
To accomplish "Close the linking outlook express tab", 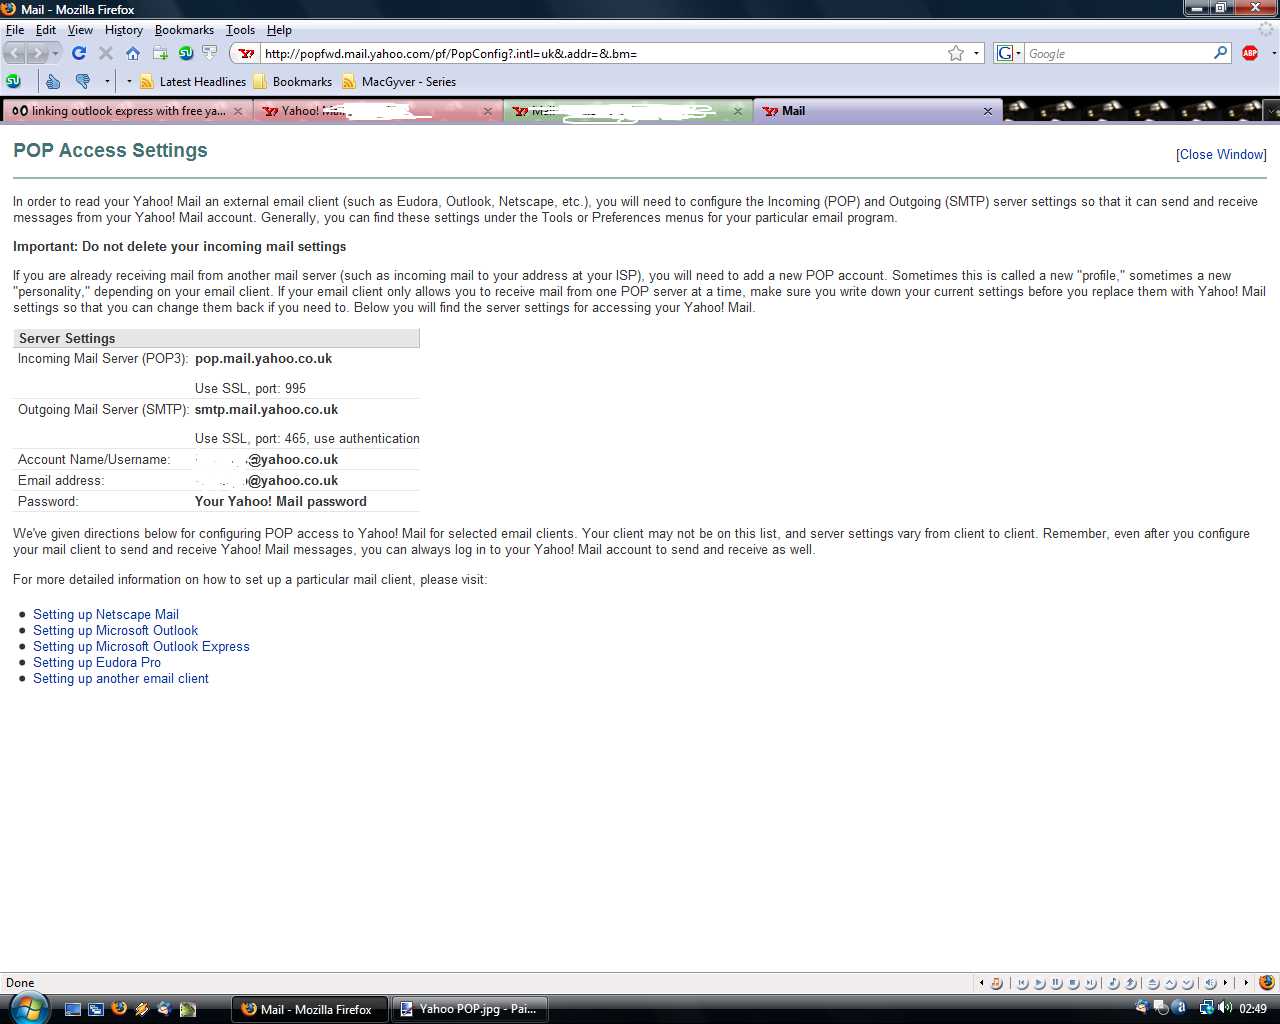I will click(238, 111).
